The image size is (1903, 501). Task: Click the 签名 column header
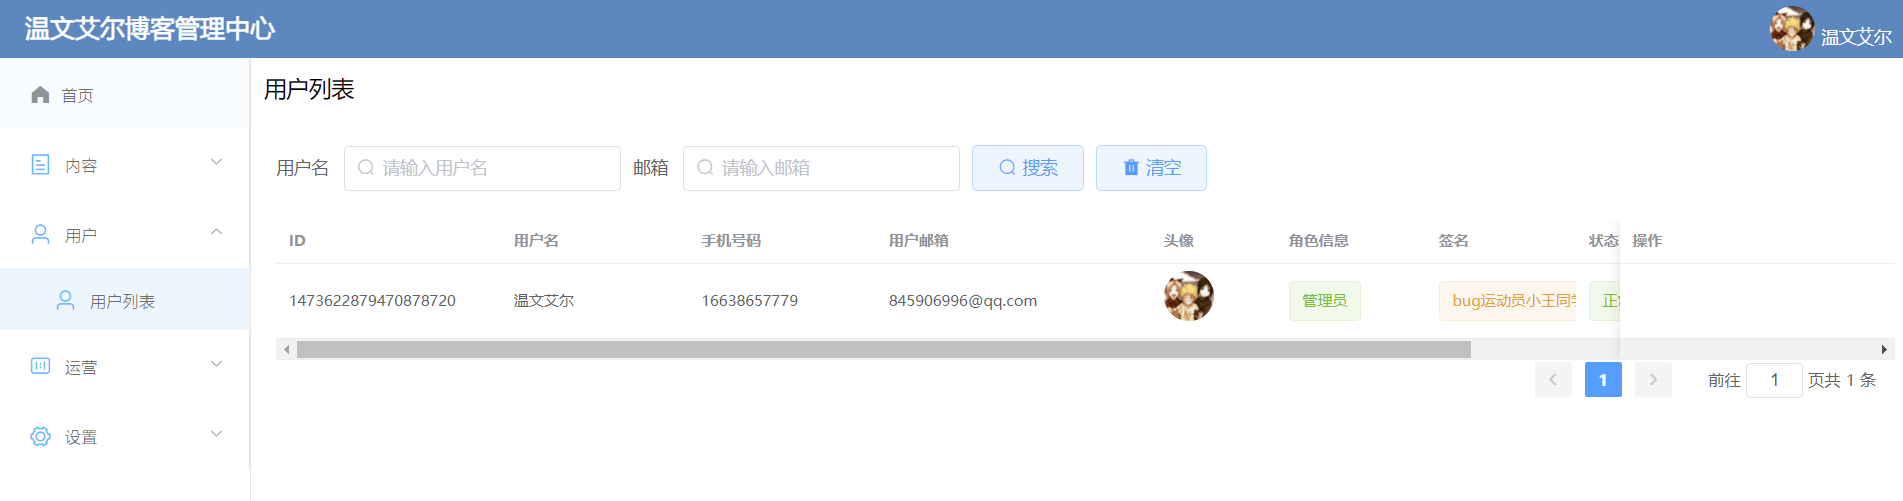(x=1454, y=241)
